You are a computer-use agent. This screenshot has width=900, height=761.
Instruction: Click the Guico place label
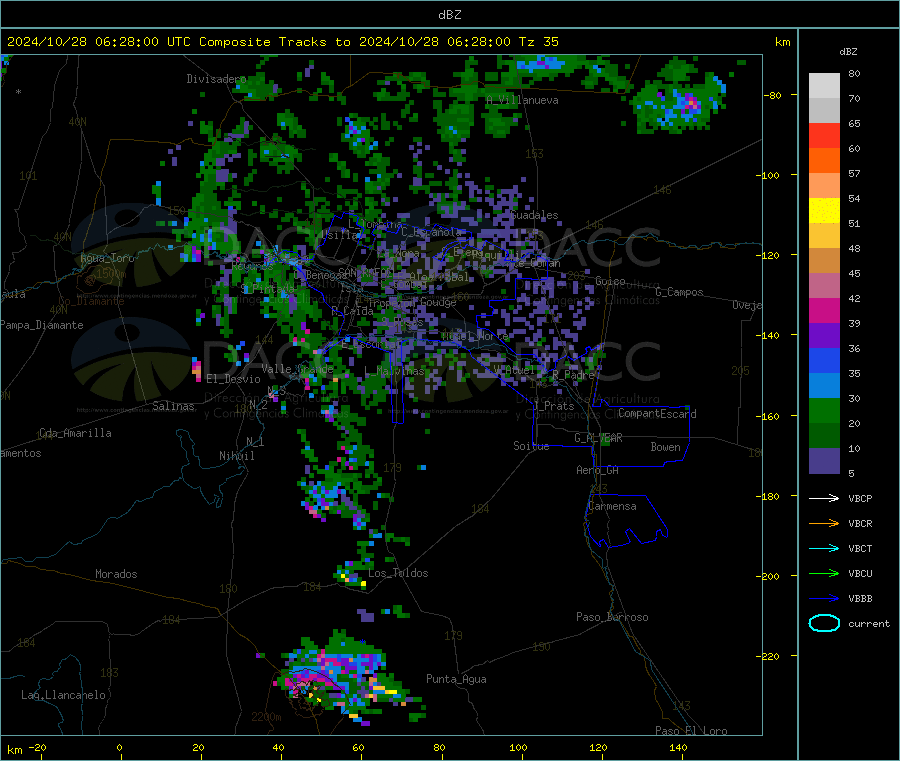click(610, 281)
